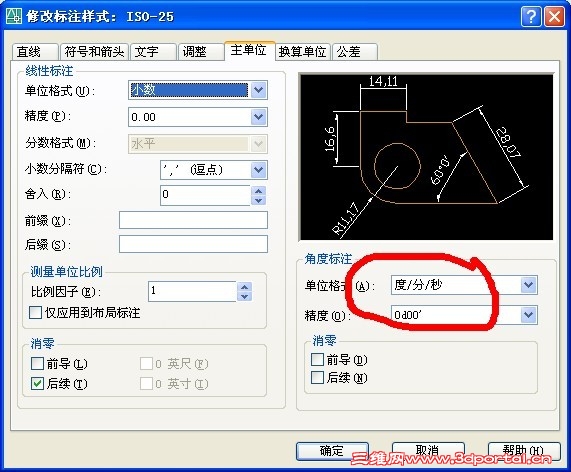This screenshot has height=472, width=571.
Task: Open the 换算单位 tab
Action: pos(303,51)
